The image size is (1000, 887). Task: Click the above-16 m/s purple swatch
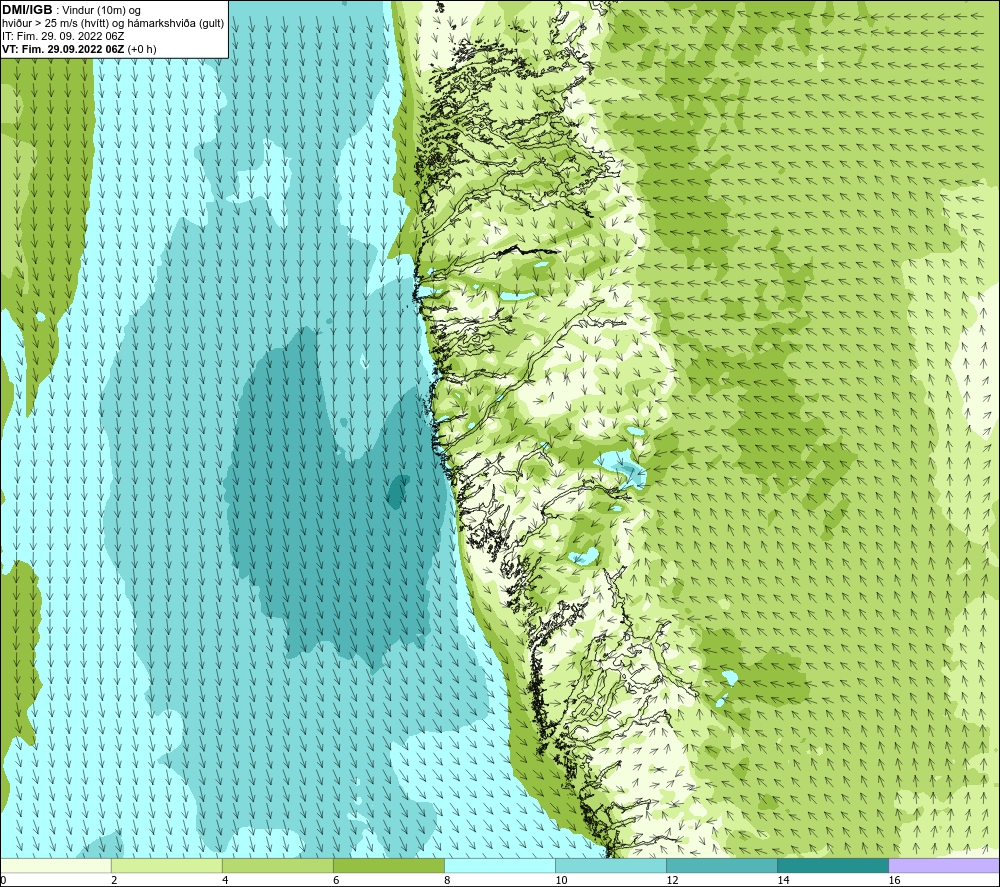(x=944, y=866)
